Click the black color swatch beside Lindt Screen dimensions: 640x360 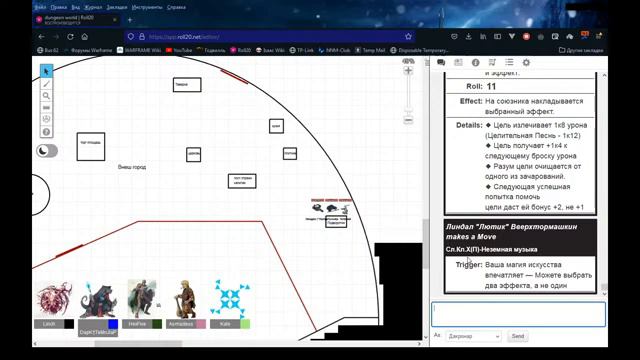(69, 324)
